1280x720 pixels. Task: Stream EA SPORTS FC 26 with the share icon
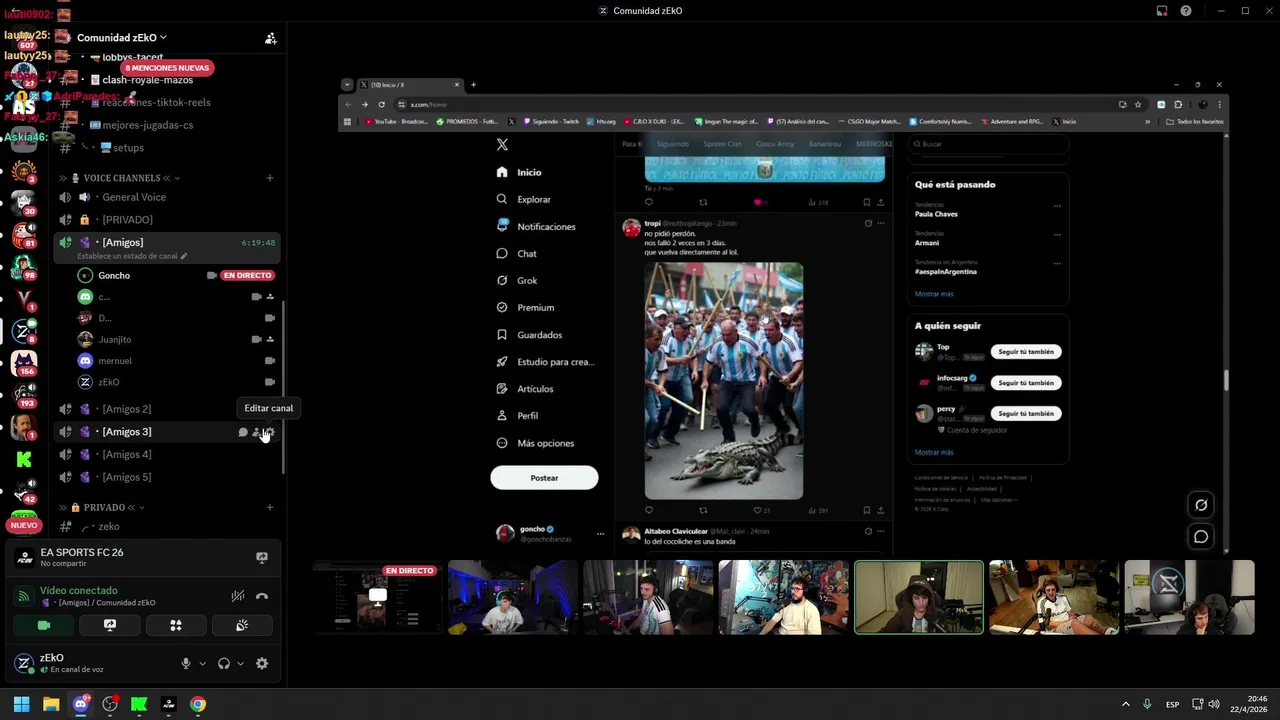pos(262,558)
